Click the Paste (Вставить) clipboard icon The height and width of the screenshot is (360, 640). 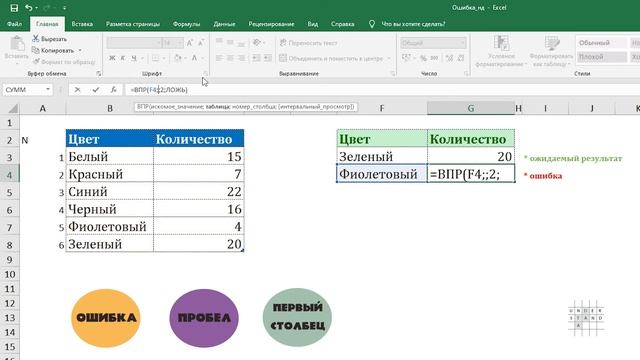tap(17, 44)
